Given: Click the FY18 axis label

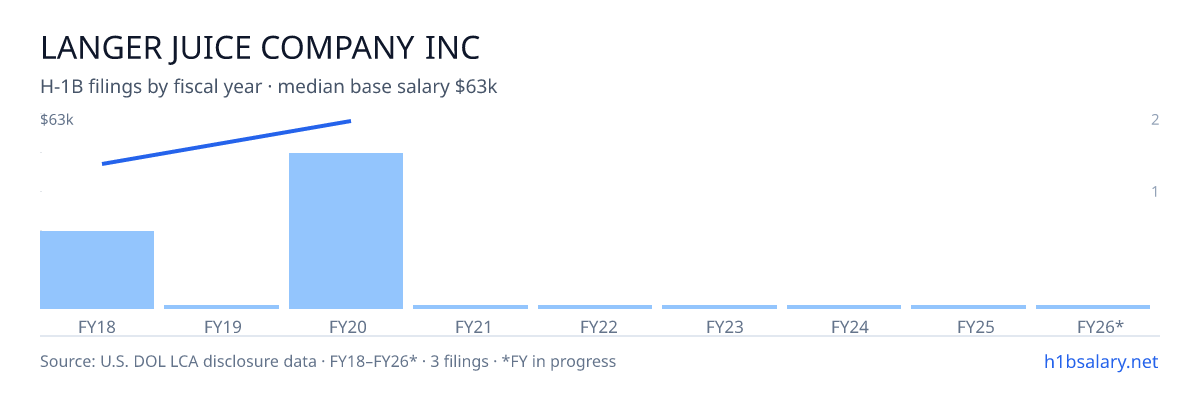Looking at the screenshot, I should coord(97,326).
